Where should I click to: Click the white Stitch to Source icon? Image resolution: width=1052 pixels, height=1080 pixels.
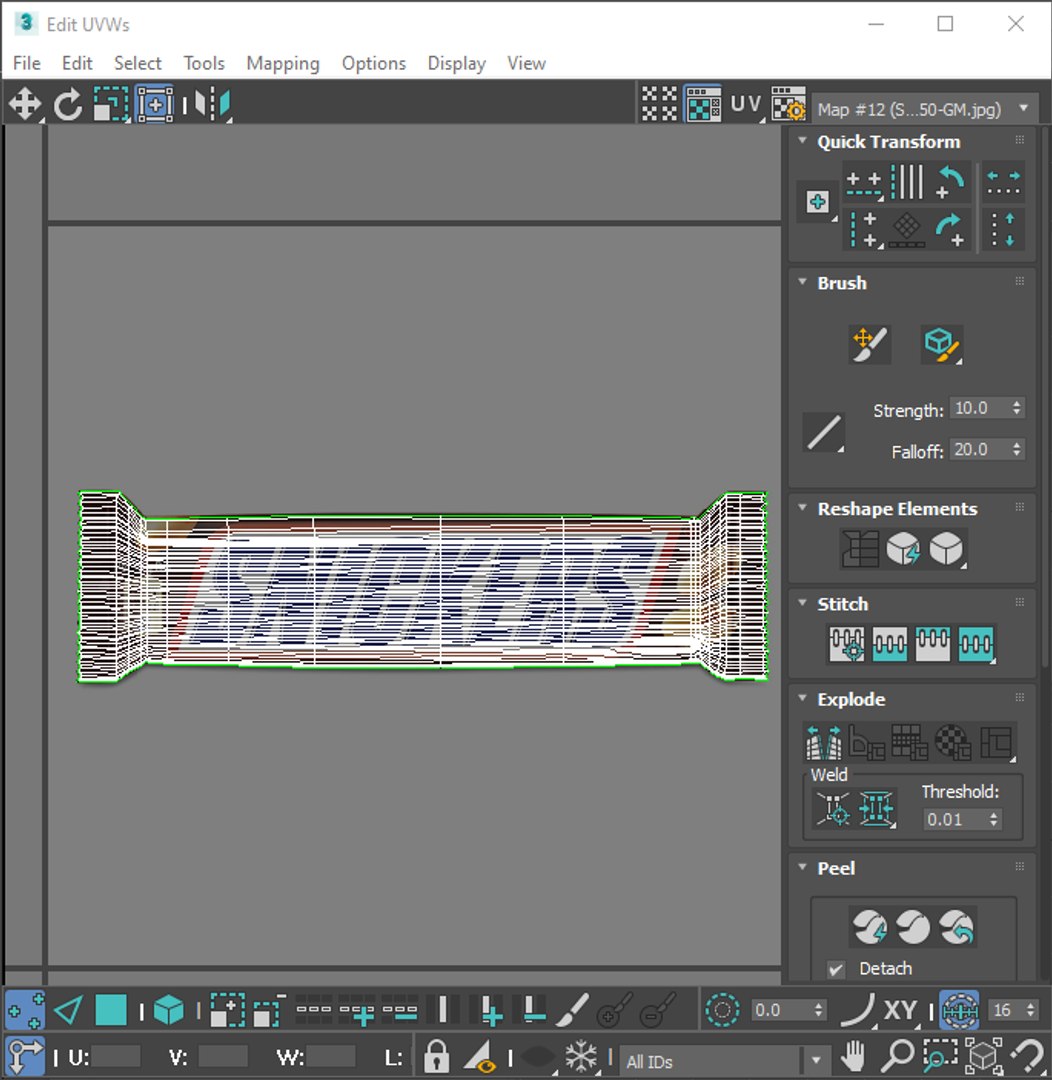[933, 644]
